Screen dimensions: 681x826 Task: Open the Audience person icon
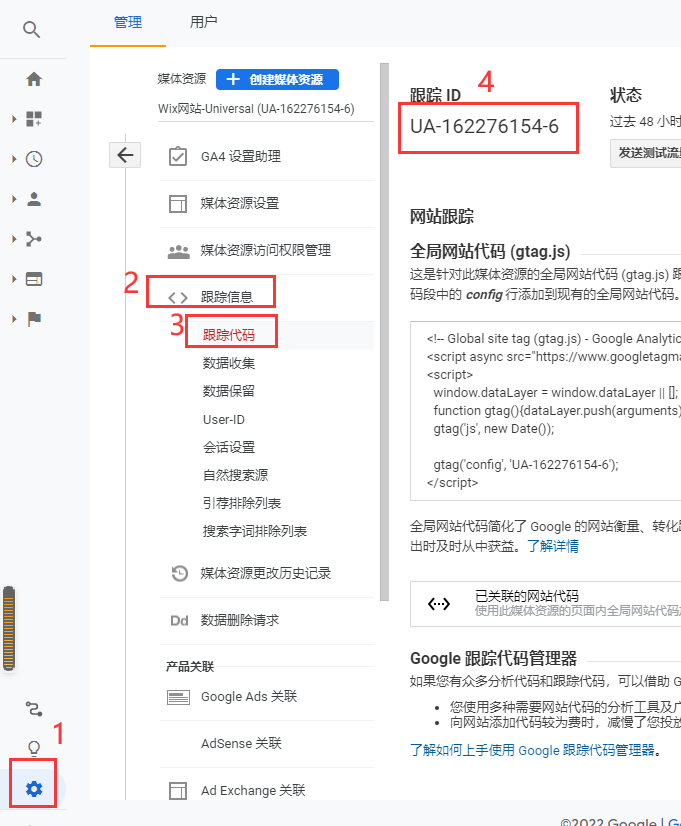tap(34, 199)
